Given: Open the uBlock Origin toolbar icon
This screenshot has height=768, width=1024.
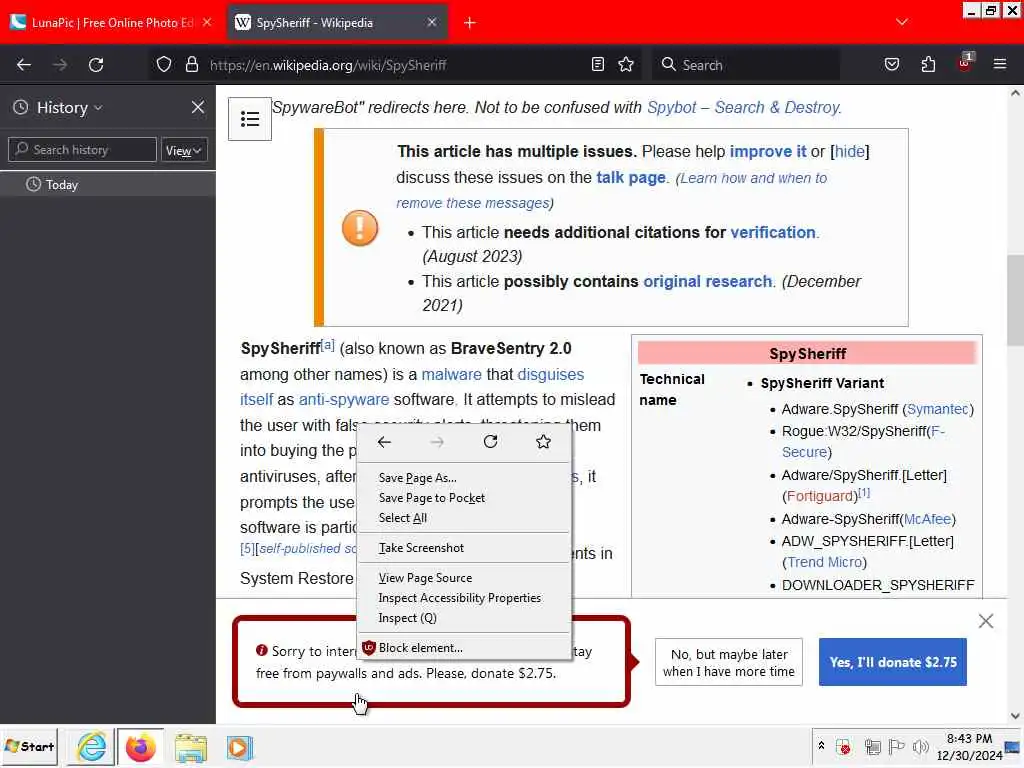Looking at the screenshot, I should (x=965, y=63).
